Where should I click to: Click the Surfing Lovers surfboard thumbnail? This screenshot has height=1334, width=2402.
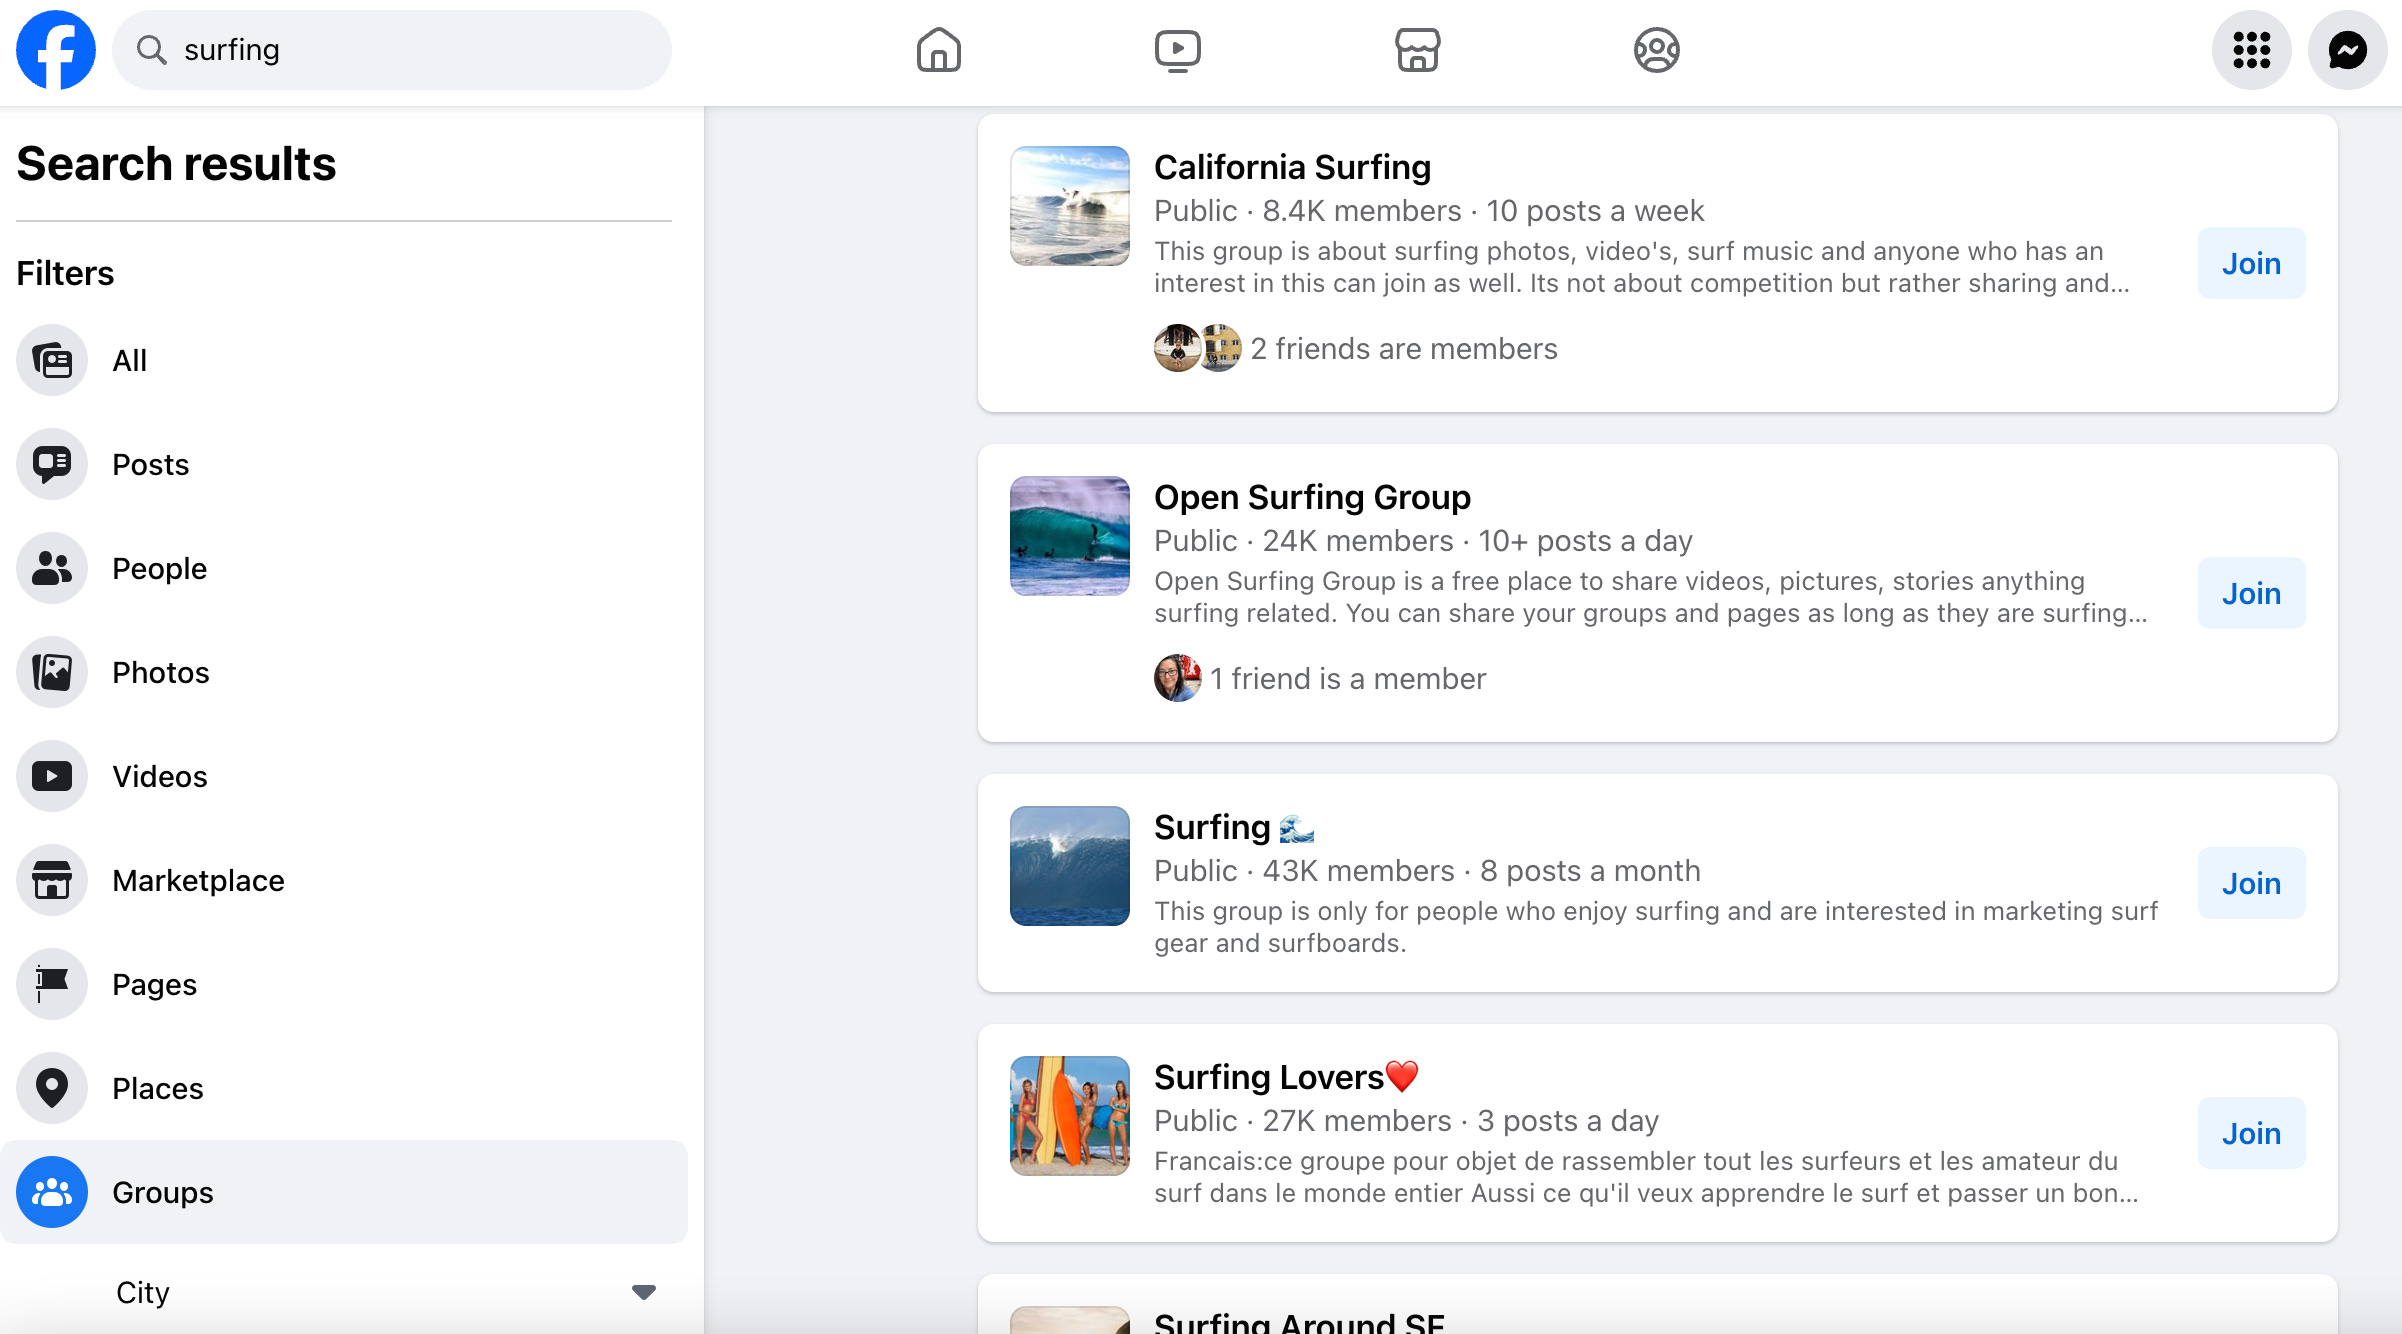1070,1116
